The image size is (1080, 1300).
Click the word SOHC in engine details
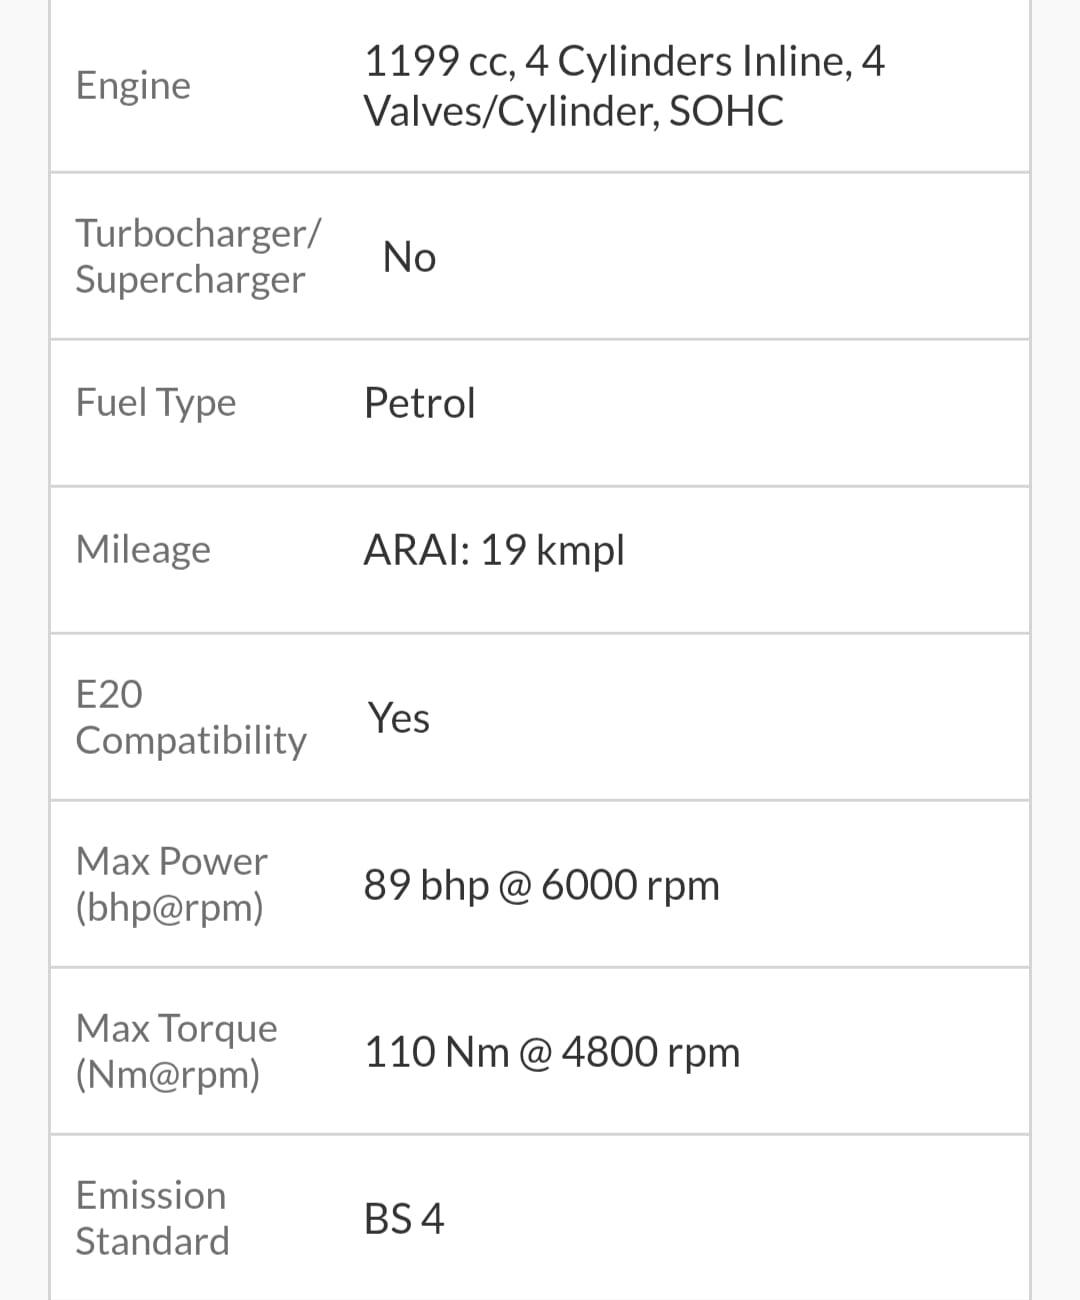[x=726, y=111]
